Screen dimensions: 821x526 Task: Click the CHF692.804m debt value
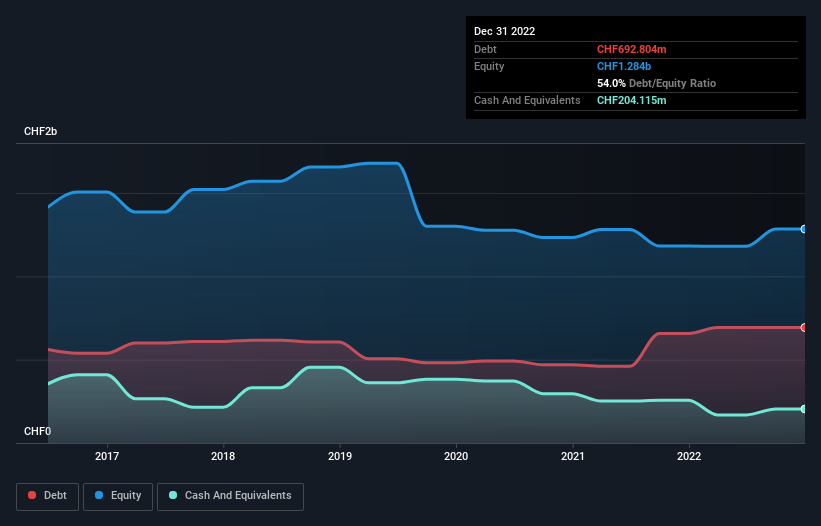point(631,49)
